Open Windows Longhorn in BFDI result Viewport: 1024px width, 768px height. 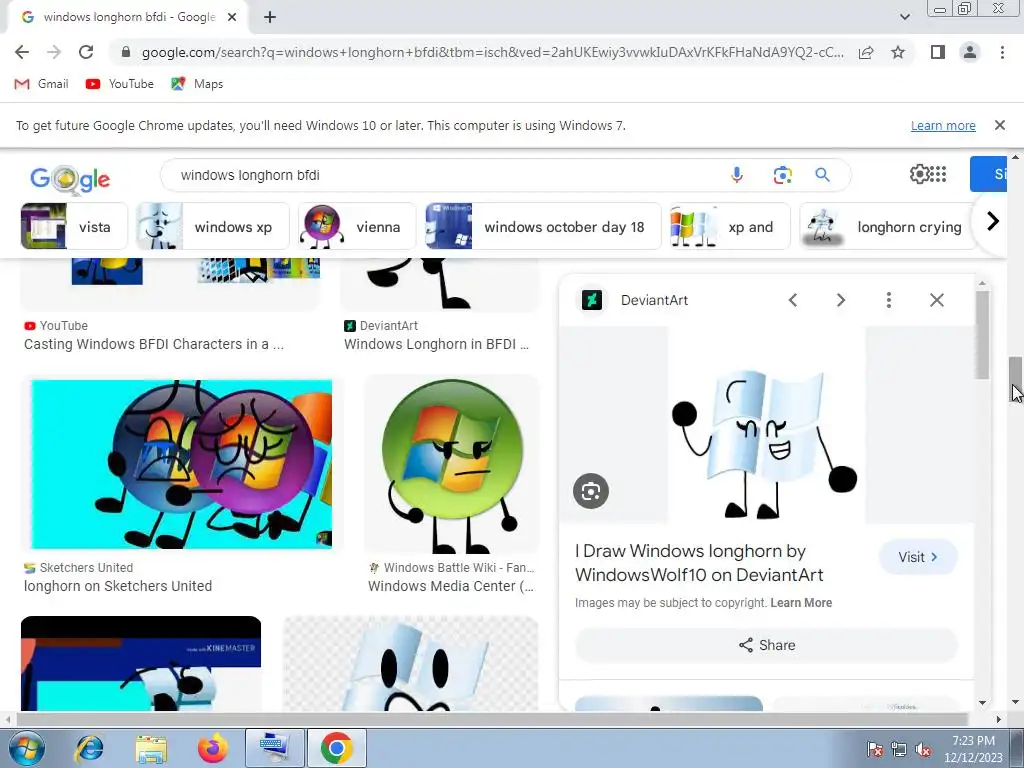pyautogui.click(x=436, y=344)
